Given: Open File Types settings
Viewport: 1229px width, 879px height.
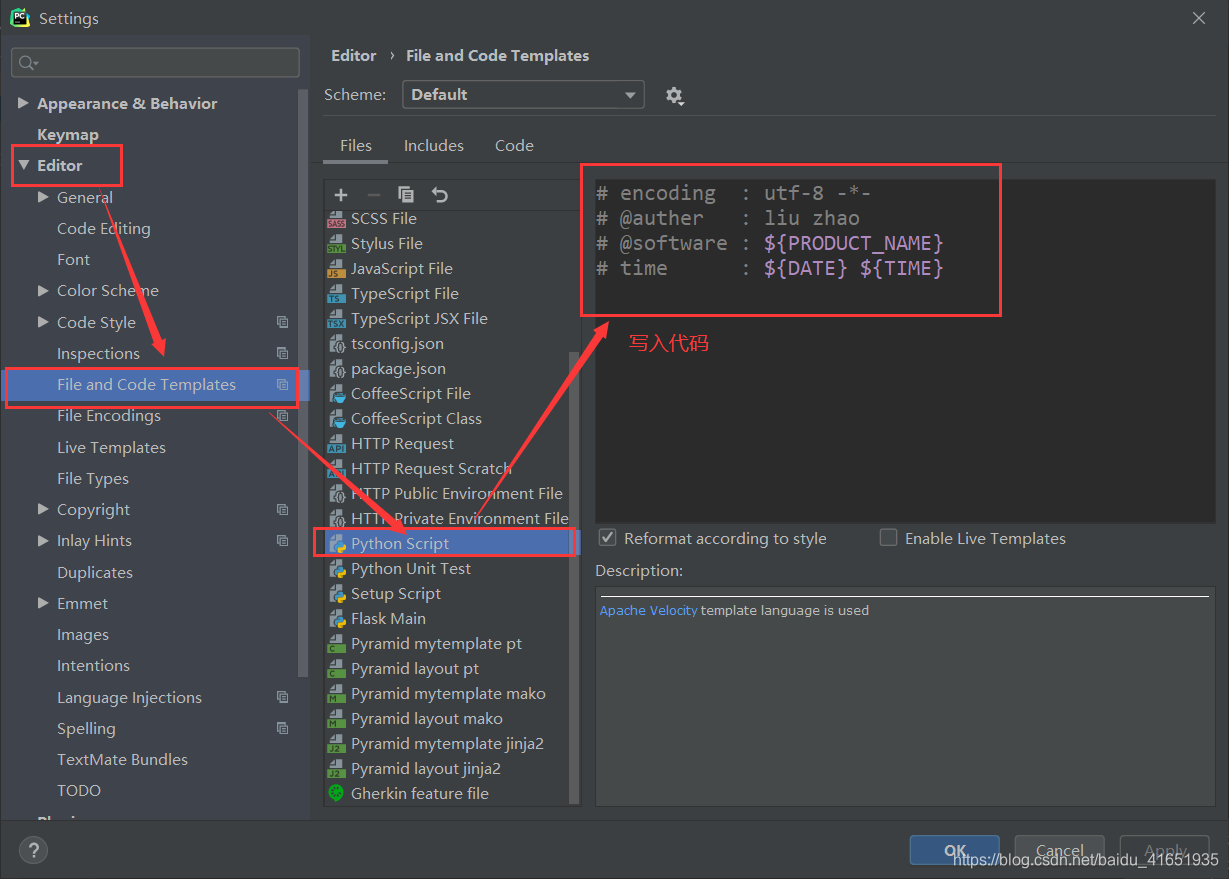Looking at the screenshot, I should [93, 479].
